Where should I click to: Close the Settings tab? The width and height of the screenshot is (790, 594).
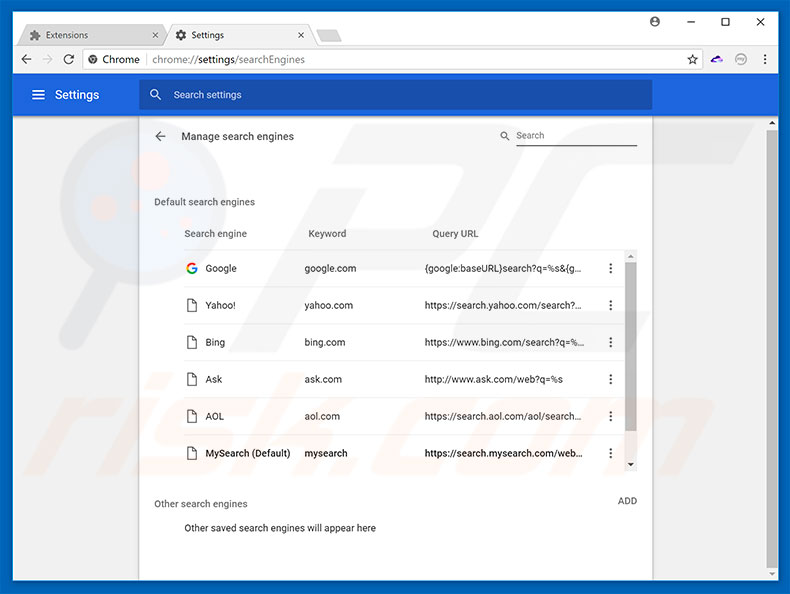299,35
